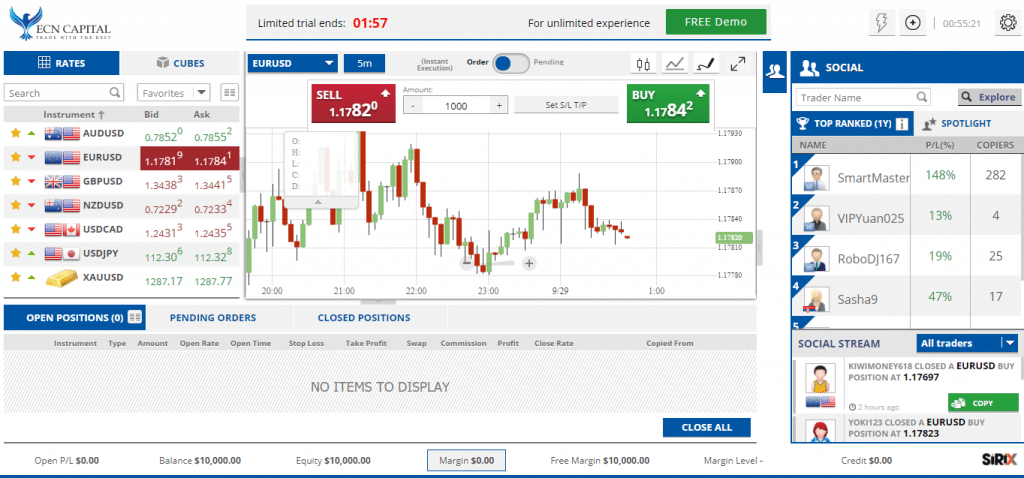This screenshot has width=1024, height=478.
Task: Click the SELL 1.1782 button
Action: coord(353,103)
